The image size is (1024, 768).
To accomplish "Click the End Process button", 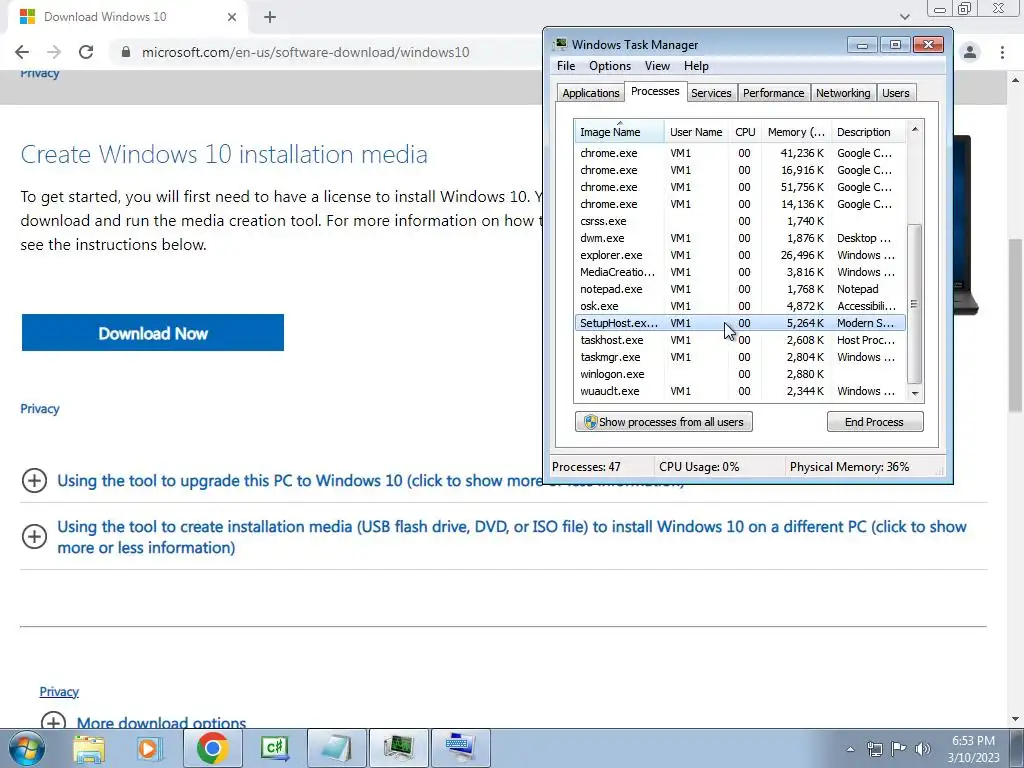I will (x=874, y=422).
